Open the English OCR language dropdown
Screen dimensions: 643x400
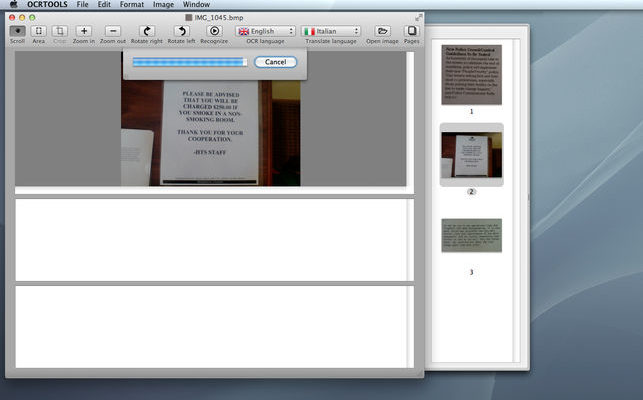(x=266, y=32)
